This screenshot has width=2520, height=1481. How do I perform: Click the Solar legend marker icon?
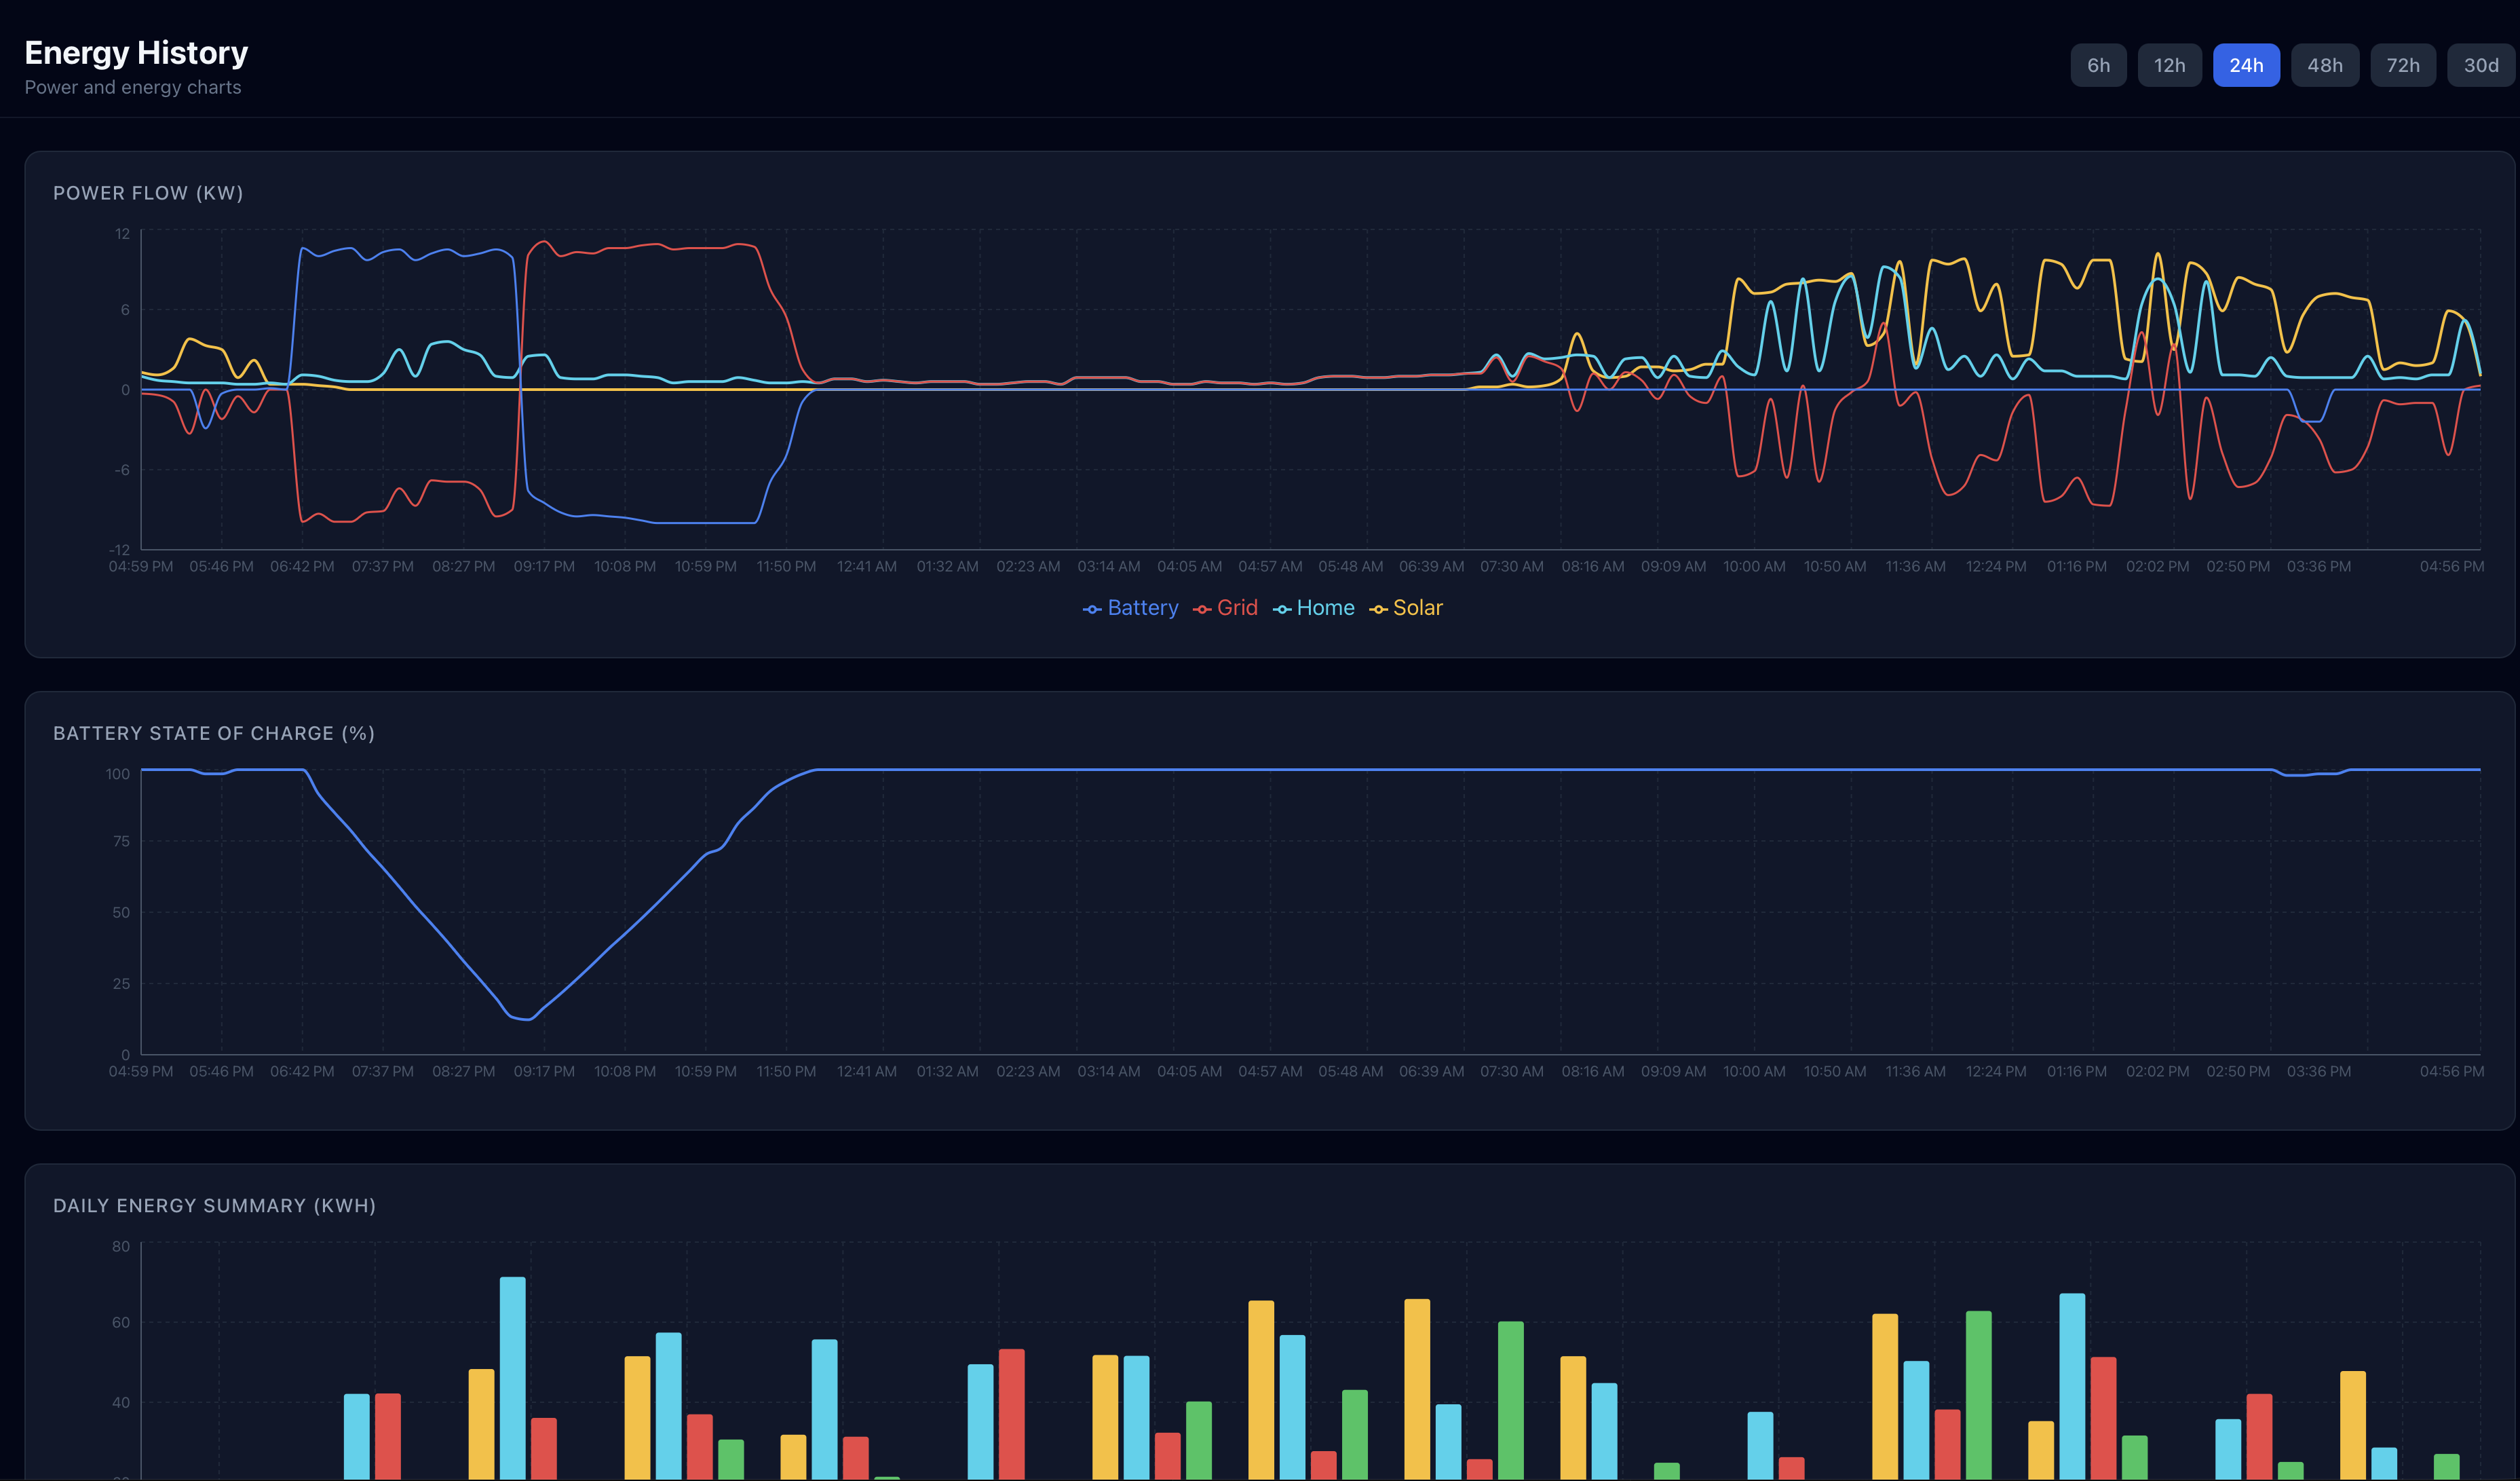click(1379, 608)
